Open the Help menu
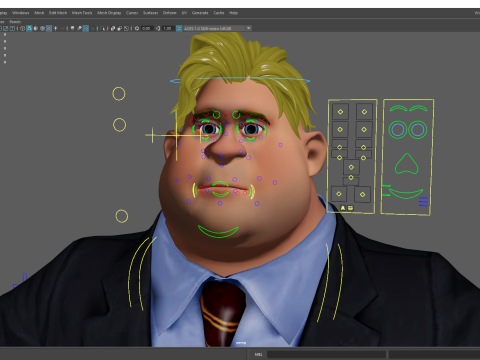Image resolution: width=480 pixels, height=360 pixels. tap(233, 13)
